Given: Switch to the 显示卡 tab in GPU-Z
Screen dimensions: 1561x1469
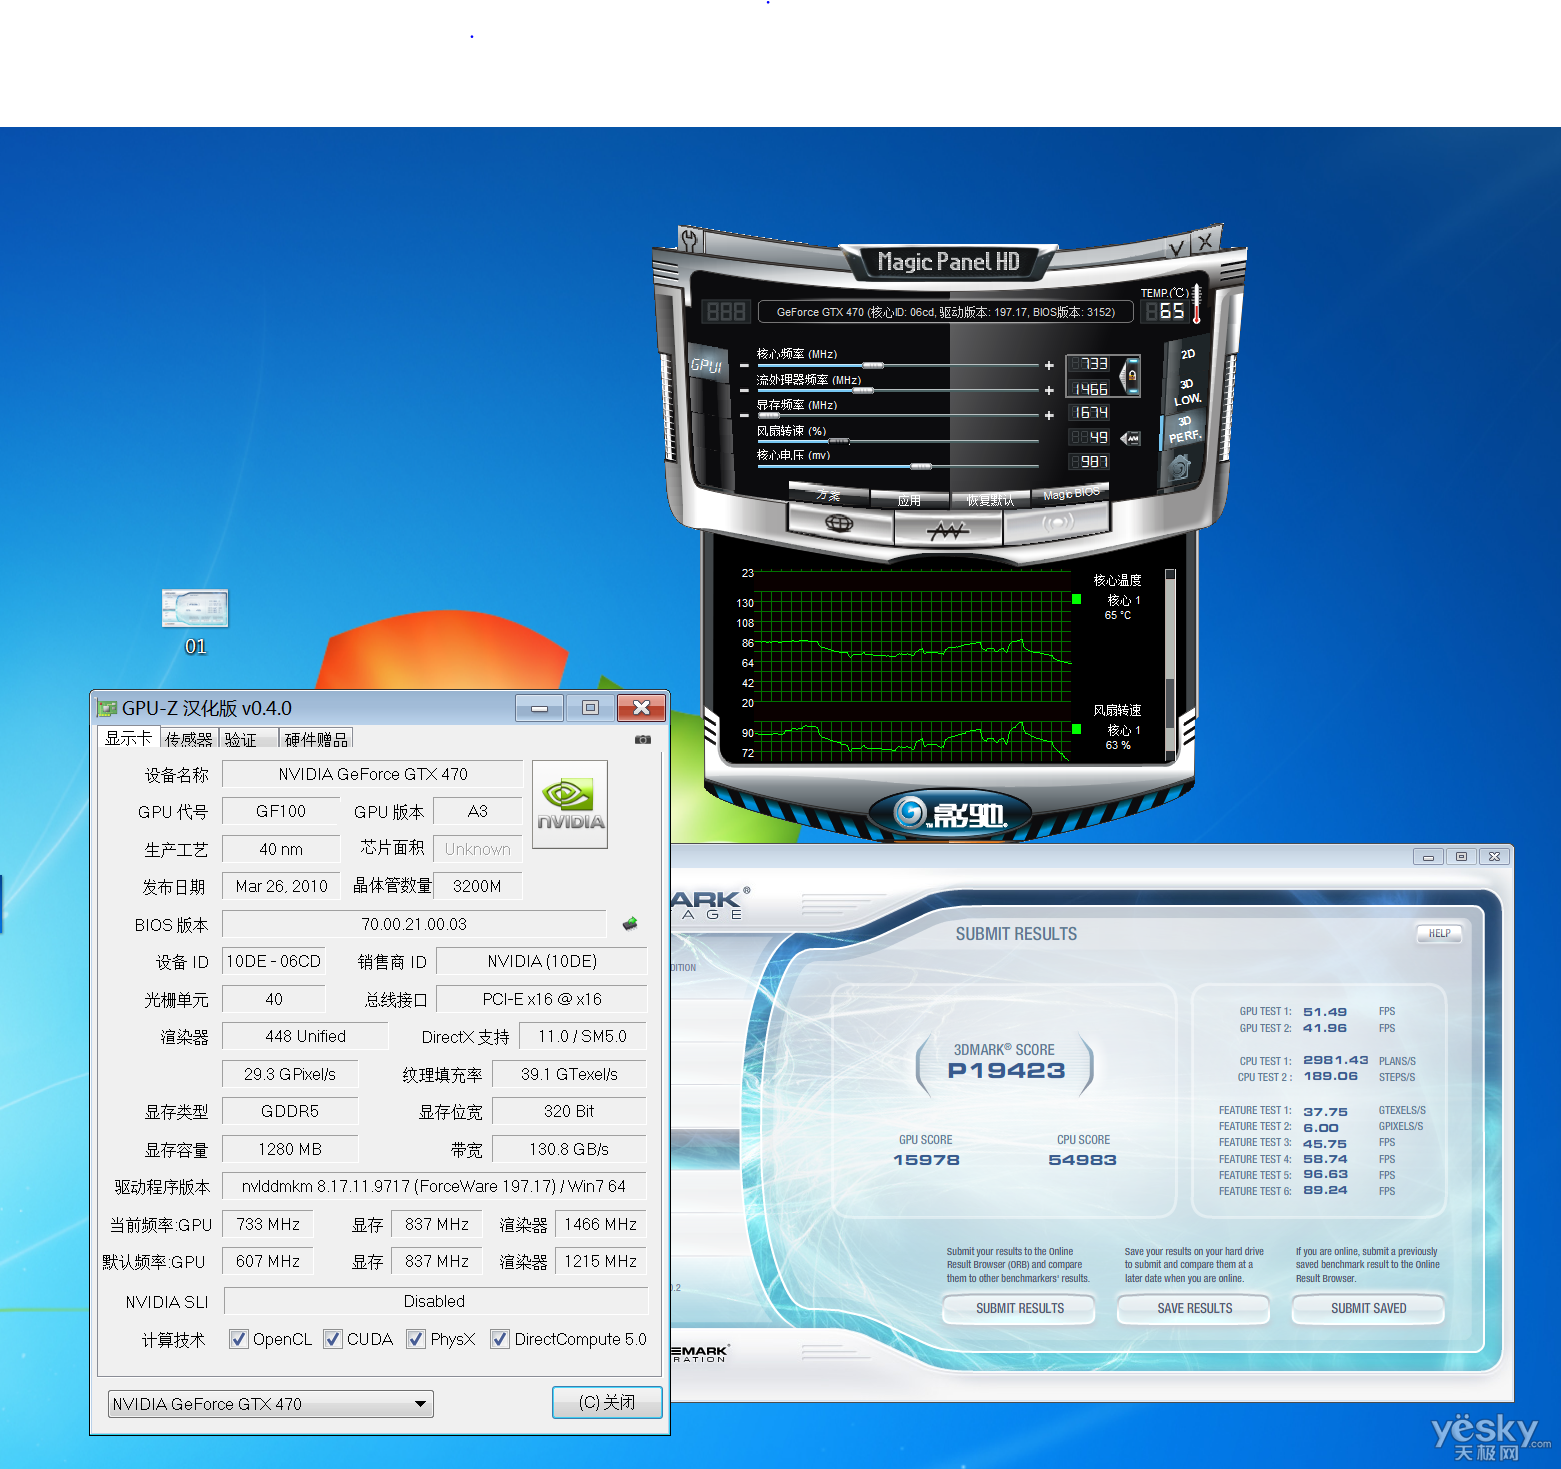Looking at the screenshot, I should [x=129, y=738].
